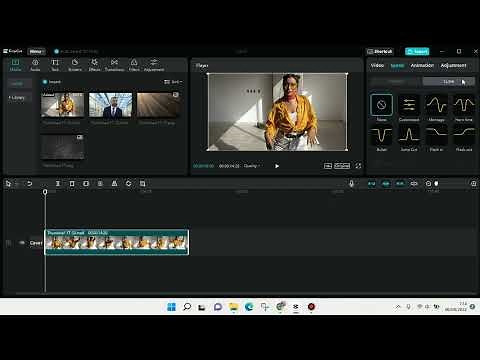480x360 pixels.
Task: Open the Text tab
Action: pyautogui.click(x=55, y=65)
